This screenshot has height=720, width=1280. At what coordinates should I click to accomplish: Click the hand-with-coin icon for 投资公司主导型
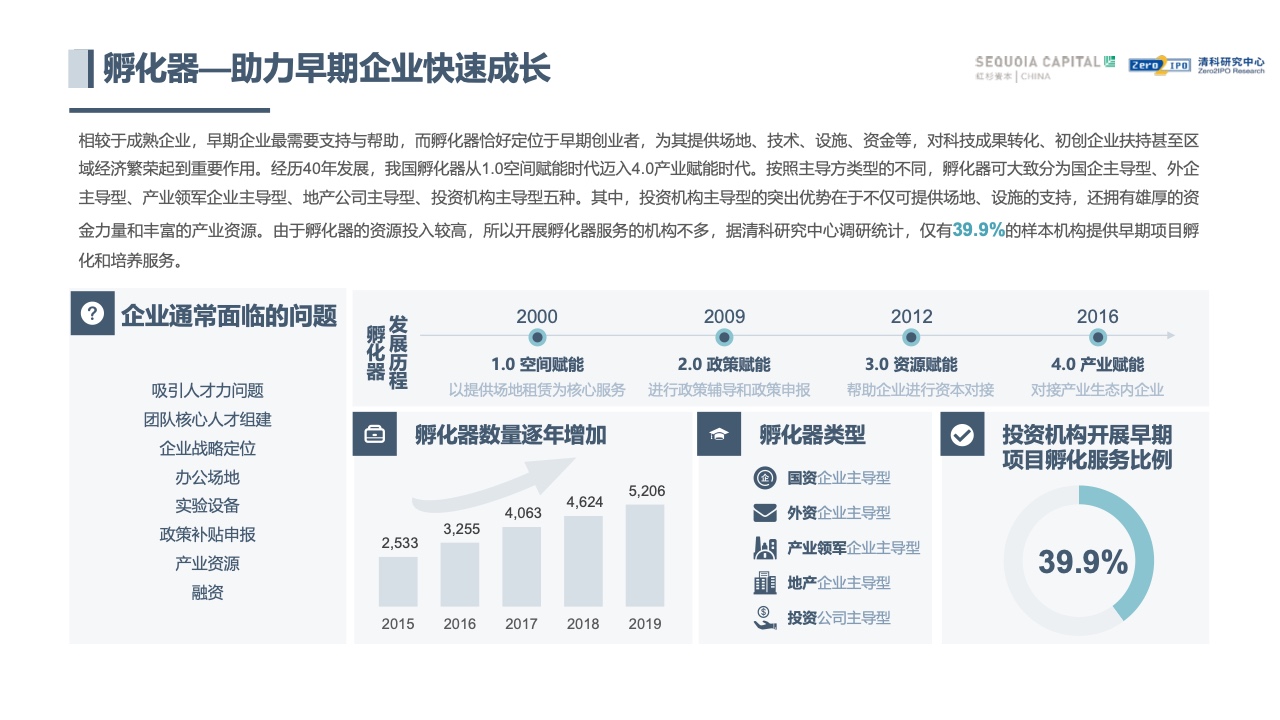pos(765,618)
